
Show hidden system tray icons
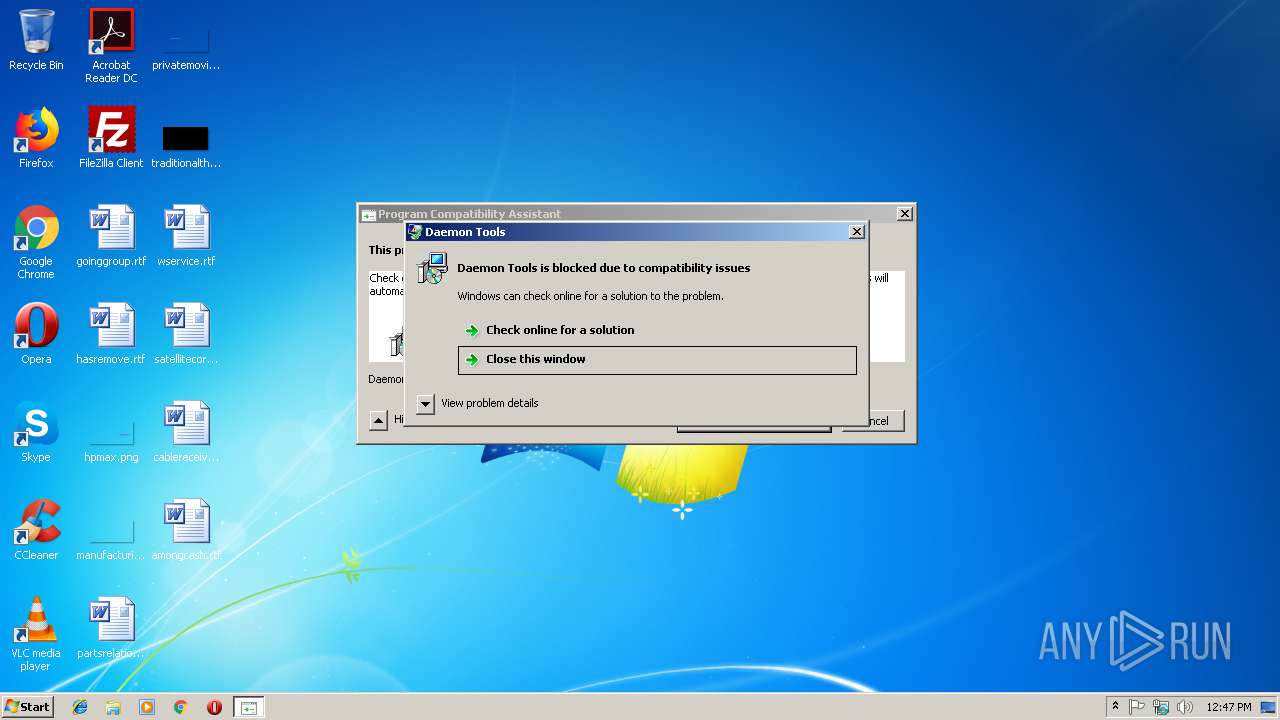point(1115,707)
